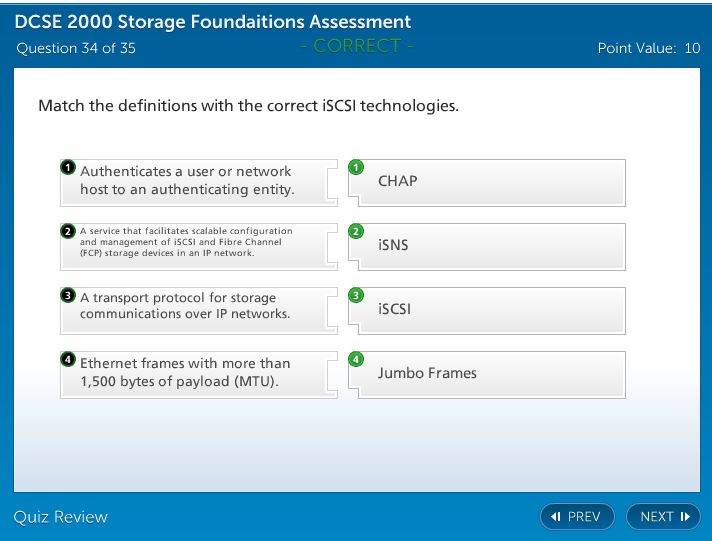
Task: Click the black number 2 definition badge
Action: point(68,231)
